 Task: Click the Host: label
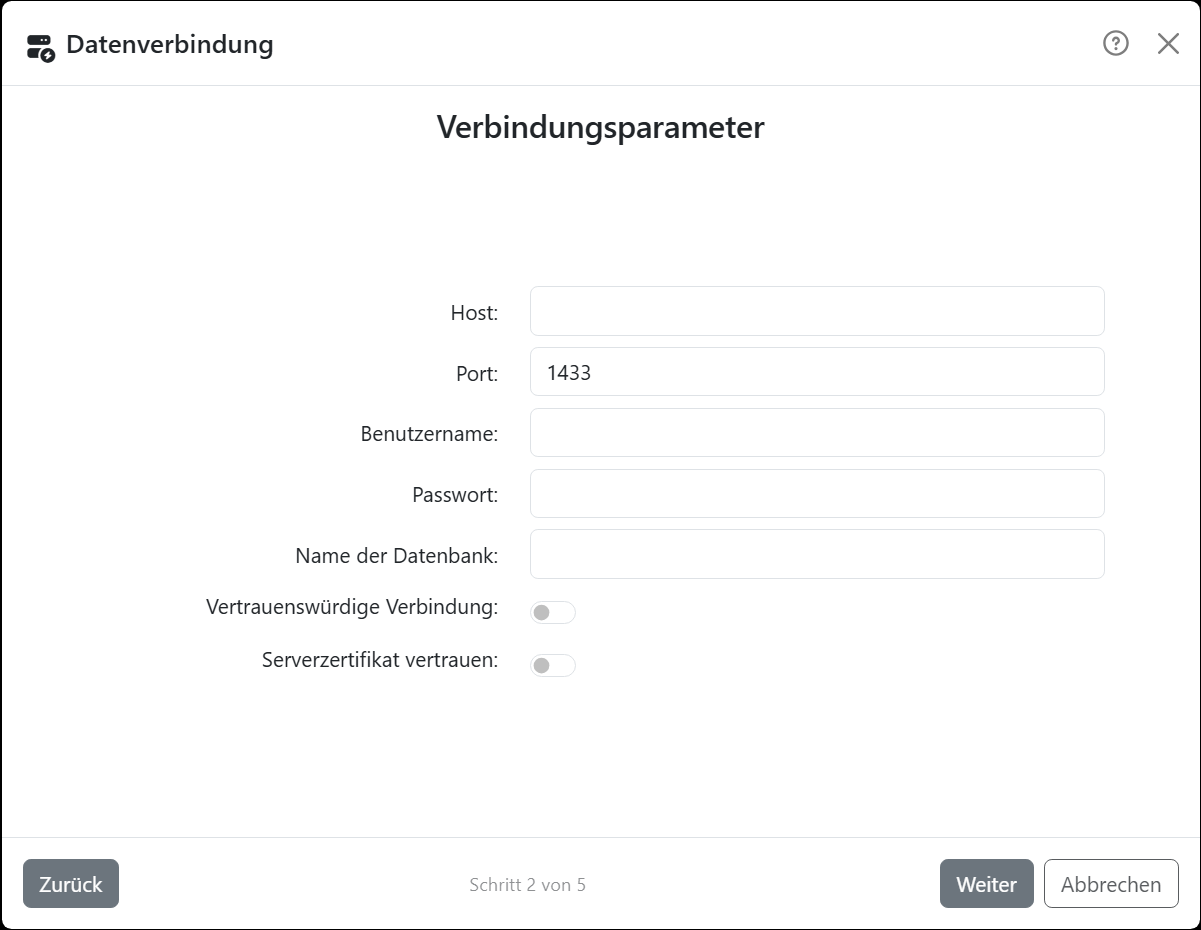tap(475, 313)
